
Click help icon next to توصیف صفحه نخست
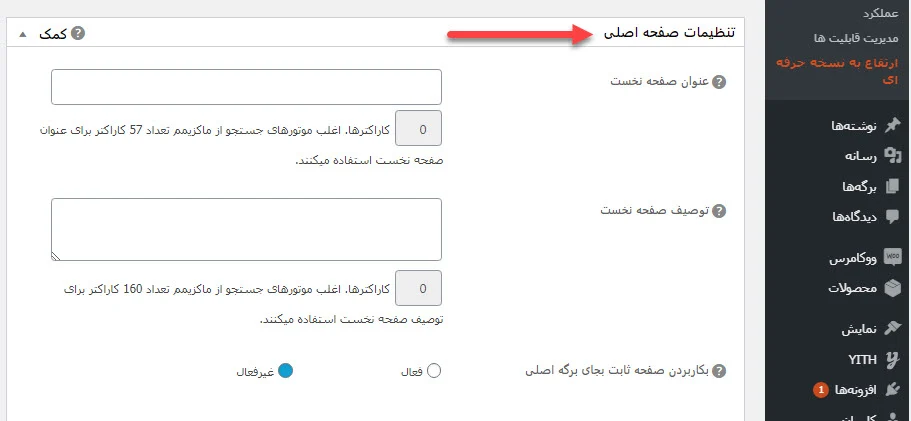click(x=719, y=211)
